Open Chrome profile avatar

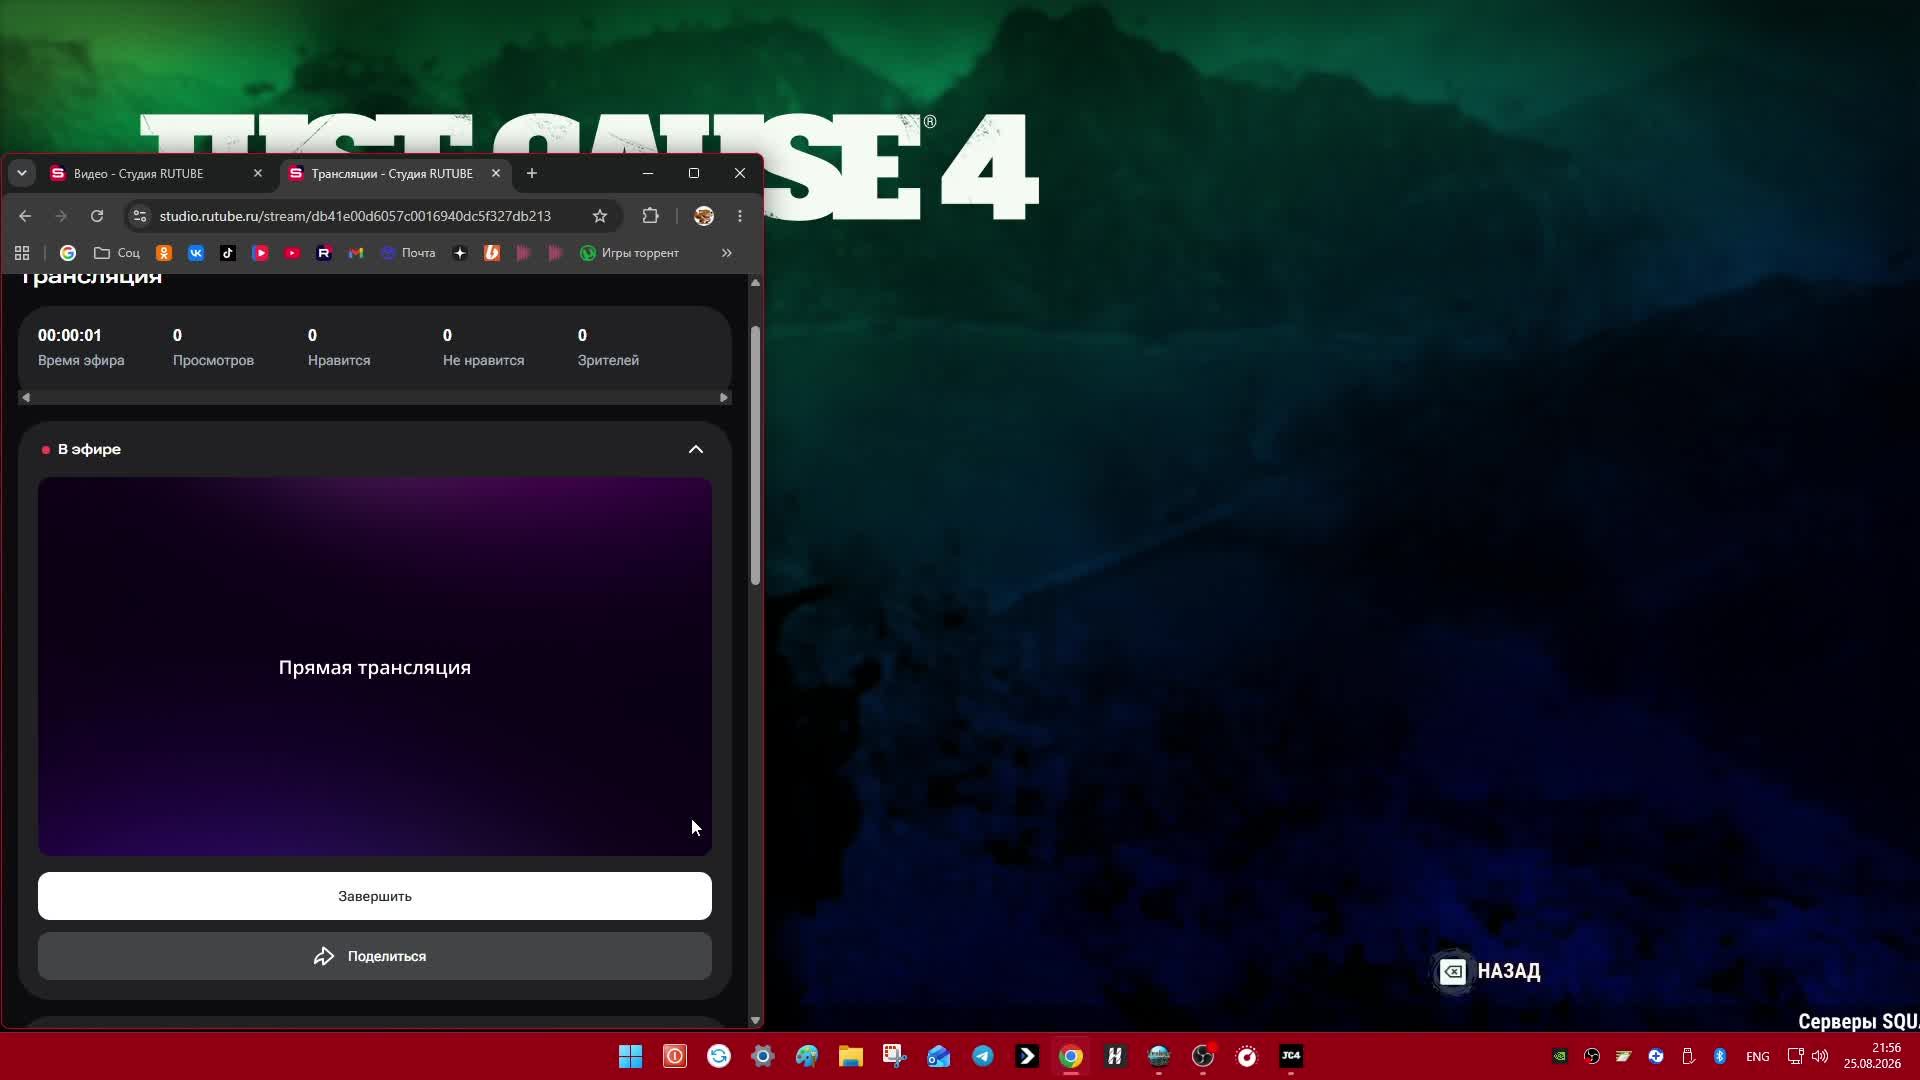[704, 216]
